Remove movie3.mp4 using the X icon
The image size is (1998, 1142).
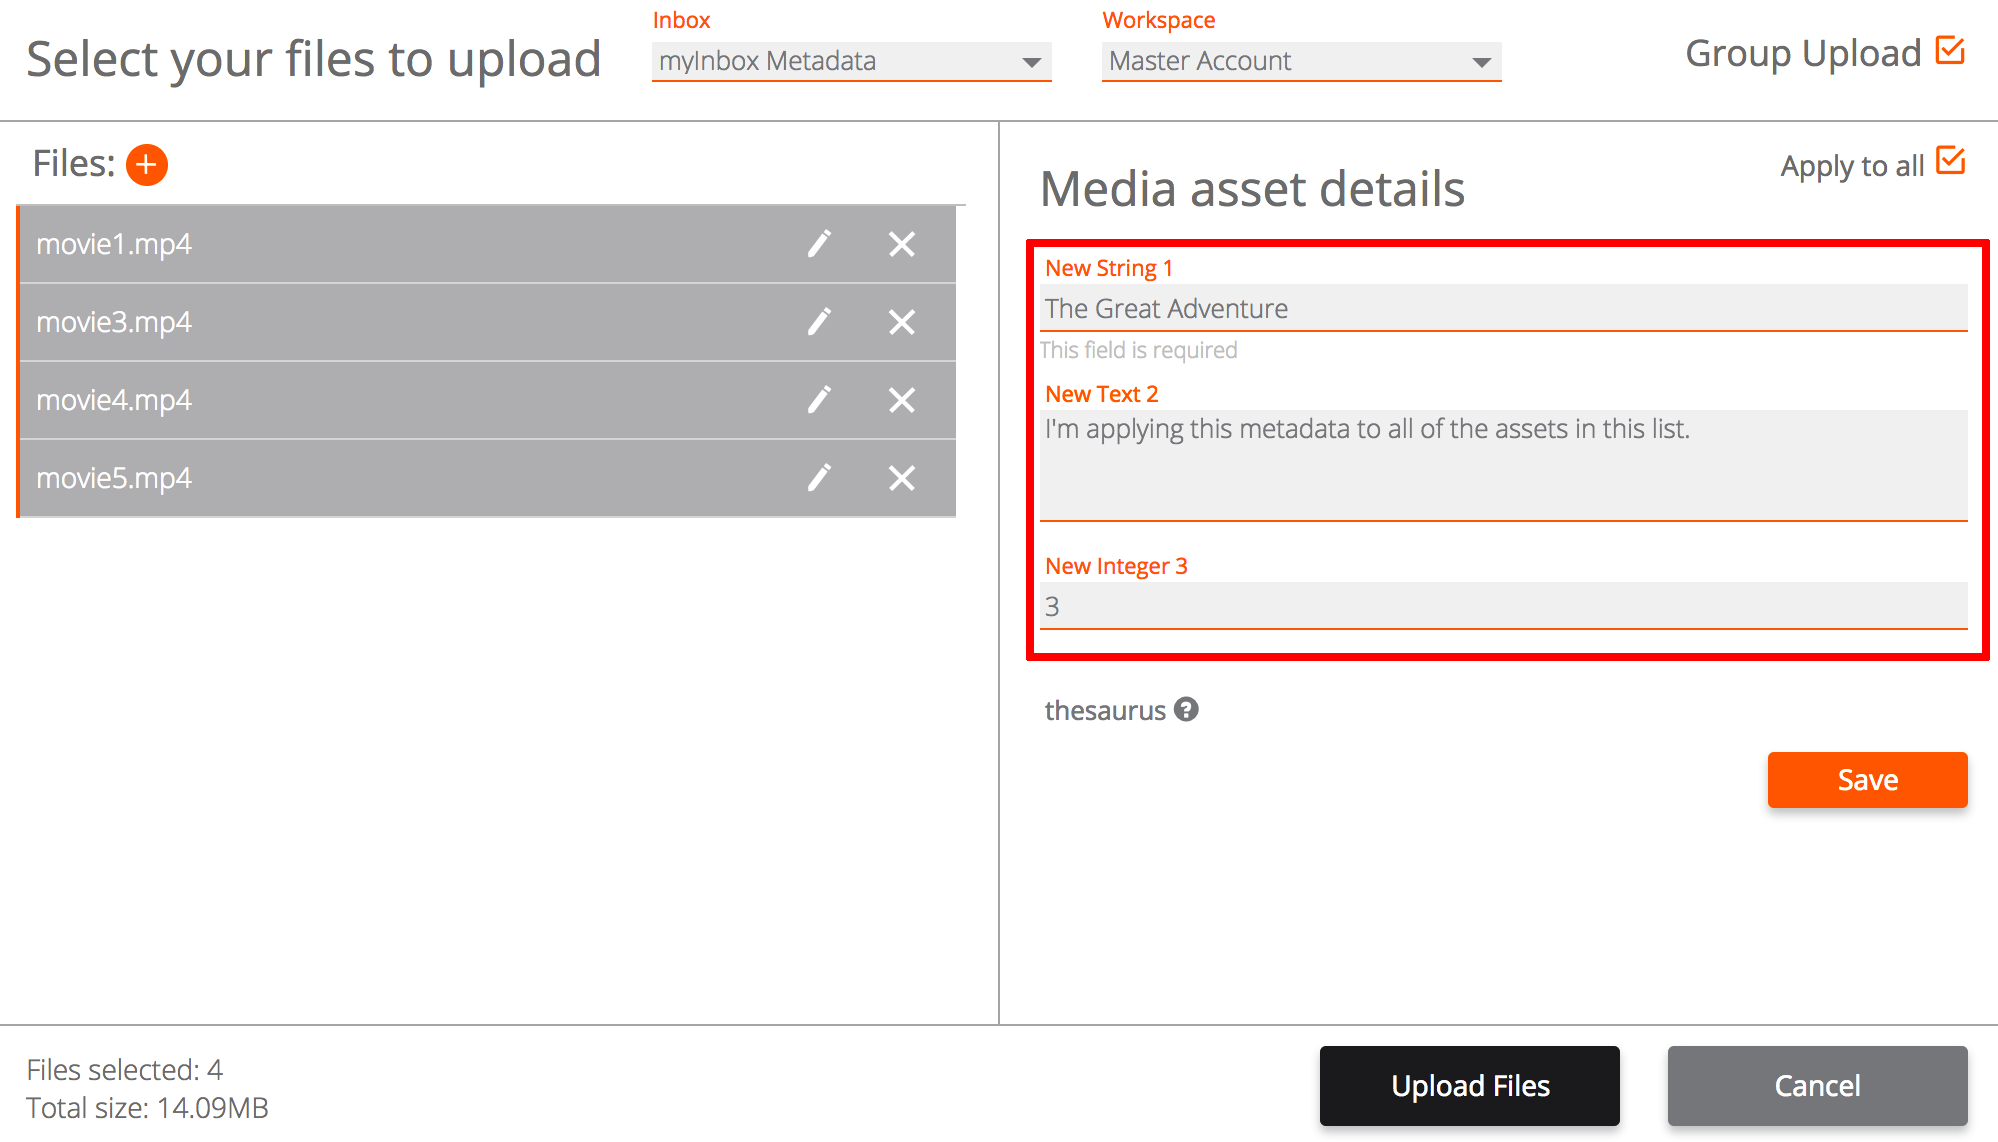[901, 322]
